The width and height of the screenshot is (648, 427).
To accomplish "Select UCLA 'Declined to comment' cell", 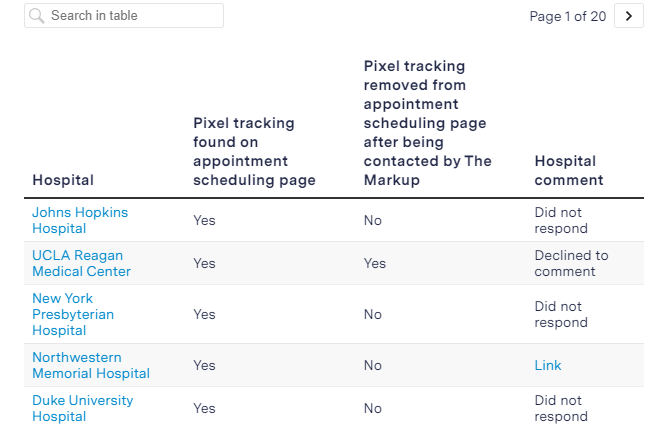I will (571, 263).
